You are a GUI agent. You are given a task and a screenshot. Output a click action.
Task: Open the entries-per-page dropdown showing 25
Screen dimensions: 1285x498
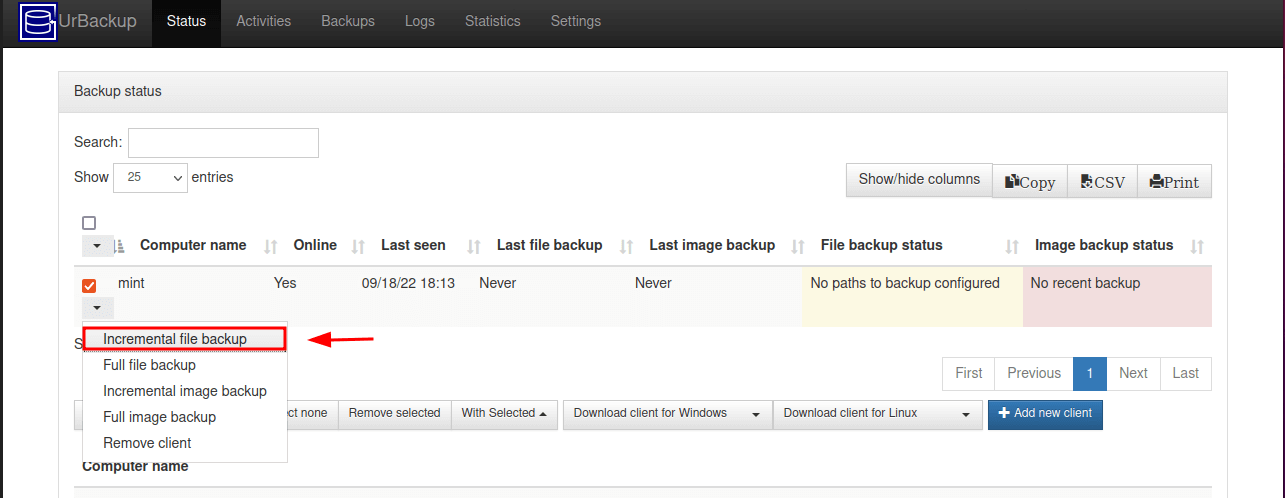tap(150, 178)
